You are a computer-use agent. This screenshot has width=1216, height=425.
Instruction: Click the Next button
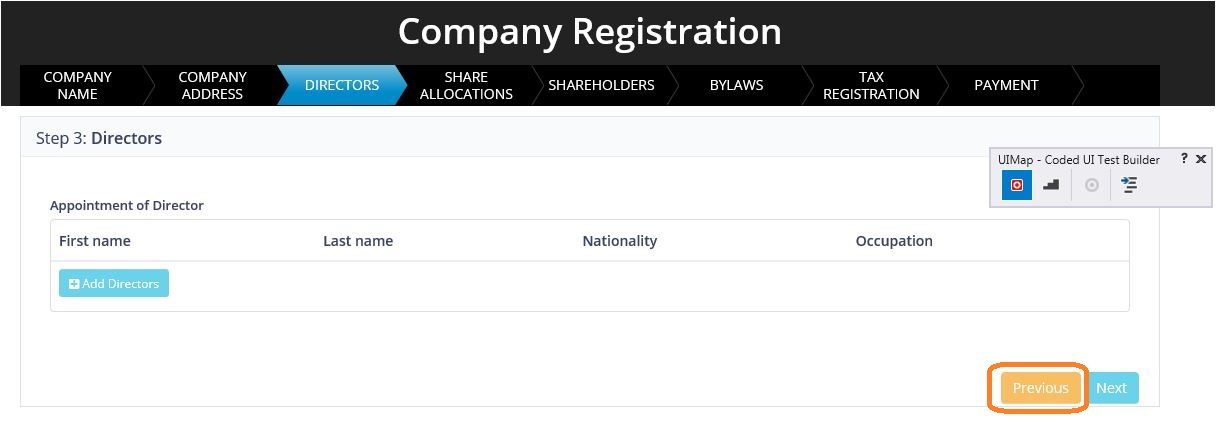(1111, 388)
